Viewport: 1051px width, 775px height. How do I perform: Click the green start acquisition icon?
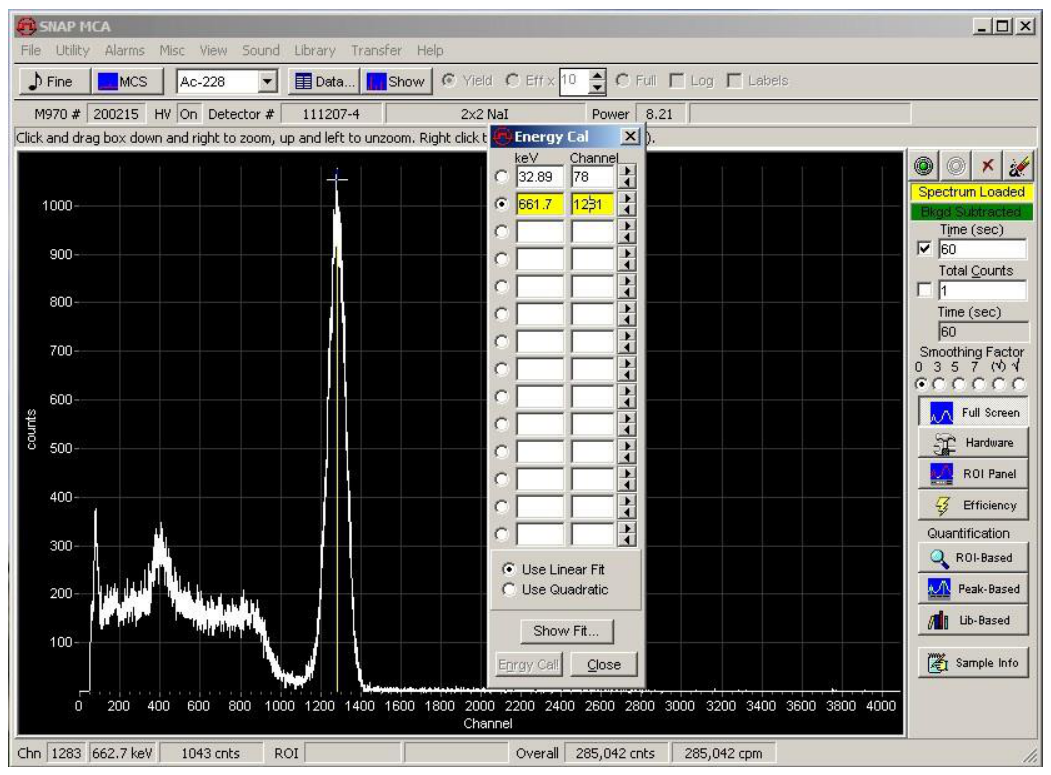tap(924, 166)
